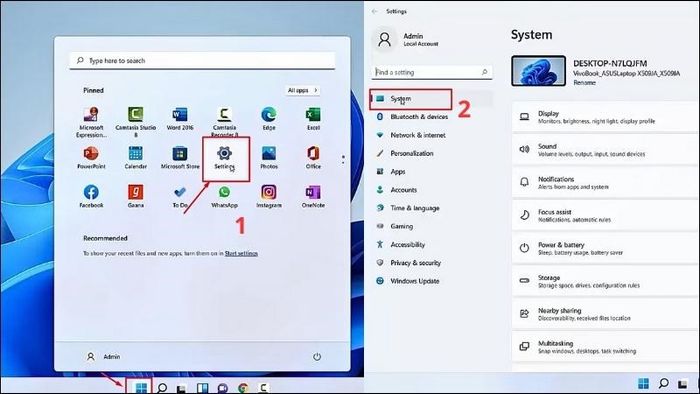
Task: Open Excel from pinned apps
Action: tap(313, 119)
